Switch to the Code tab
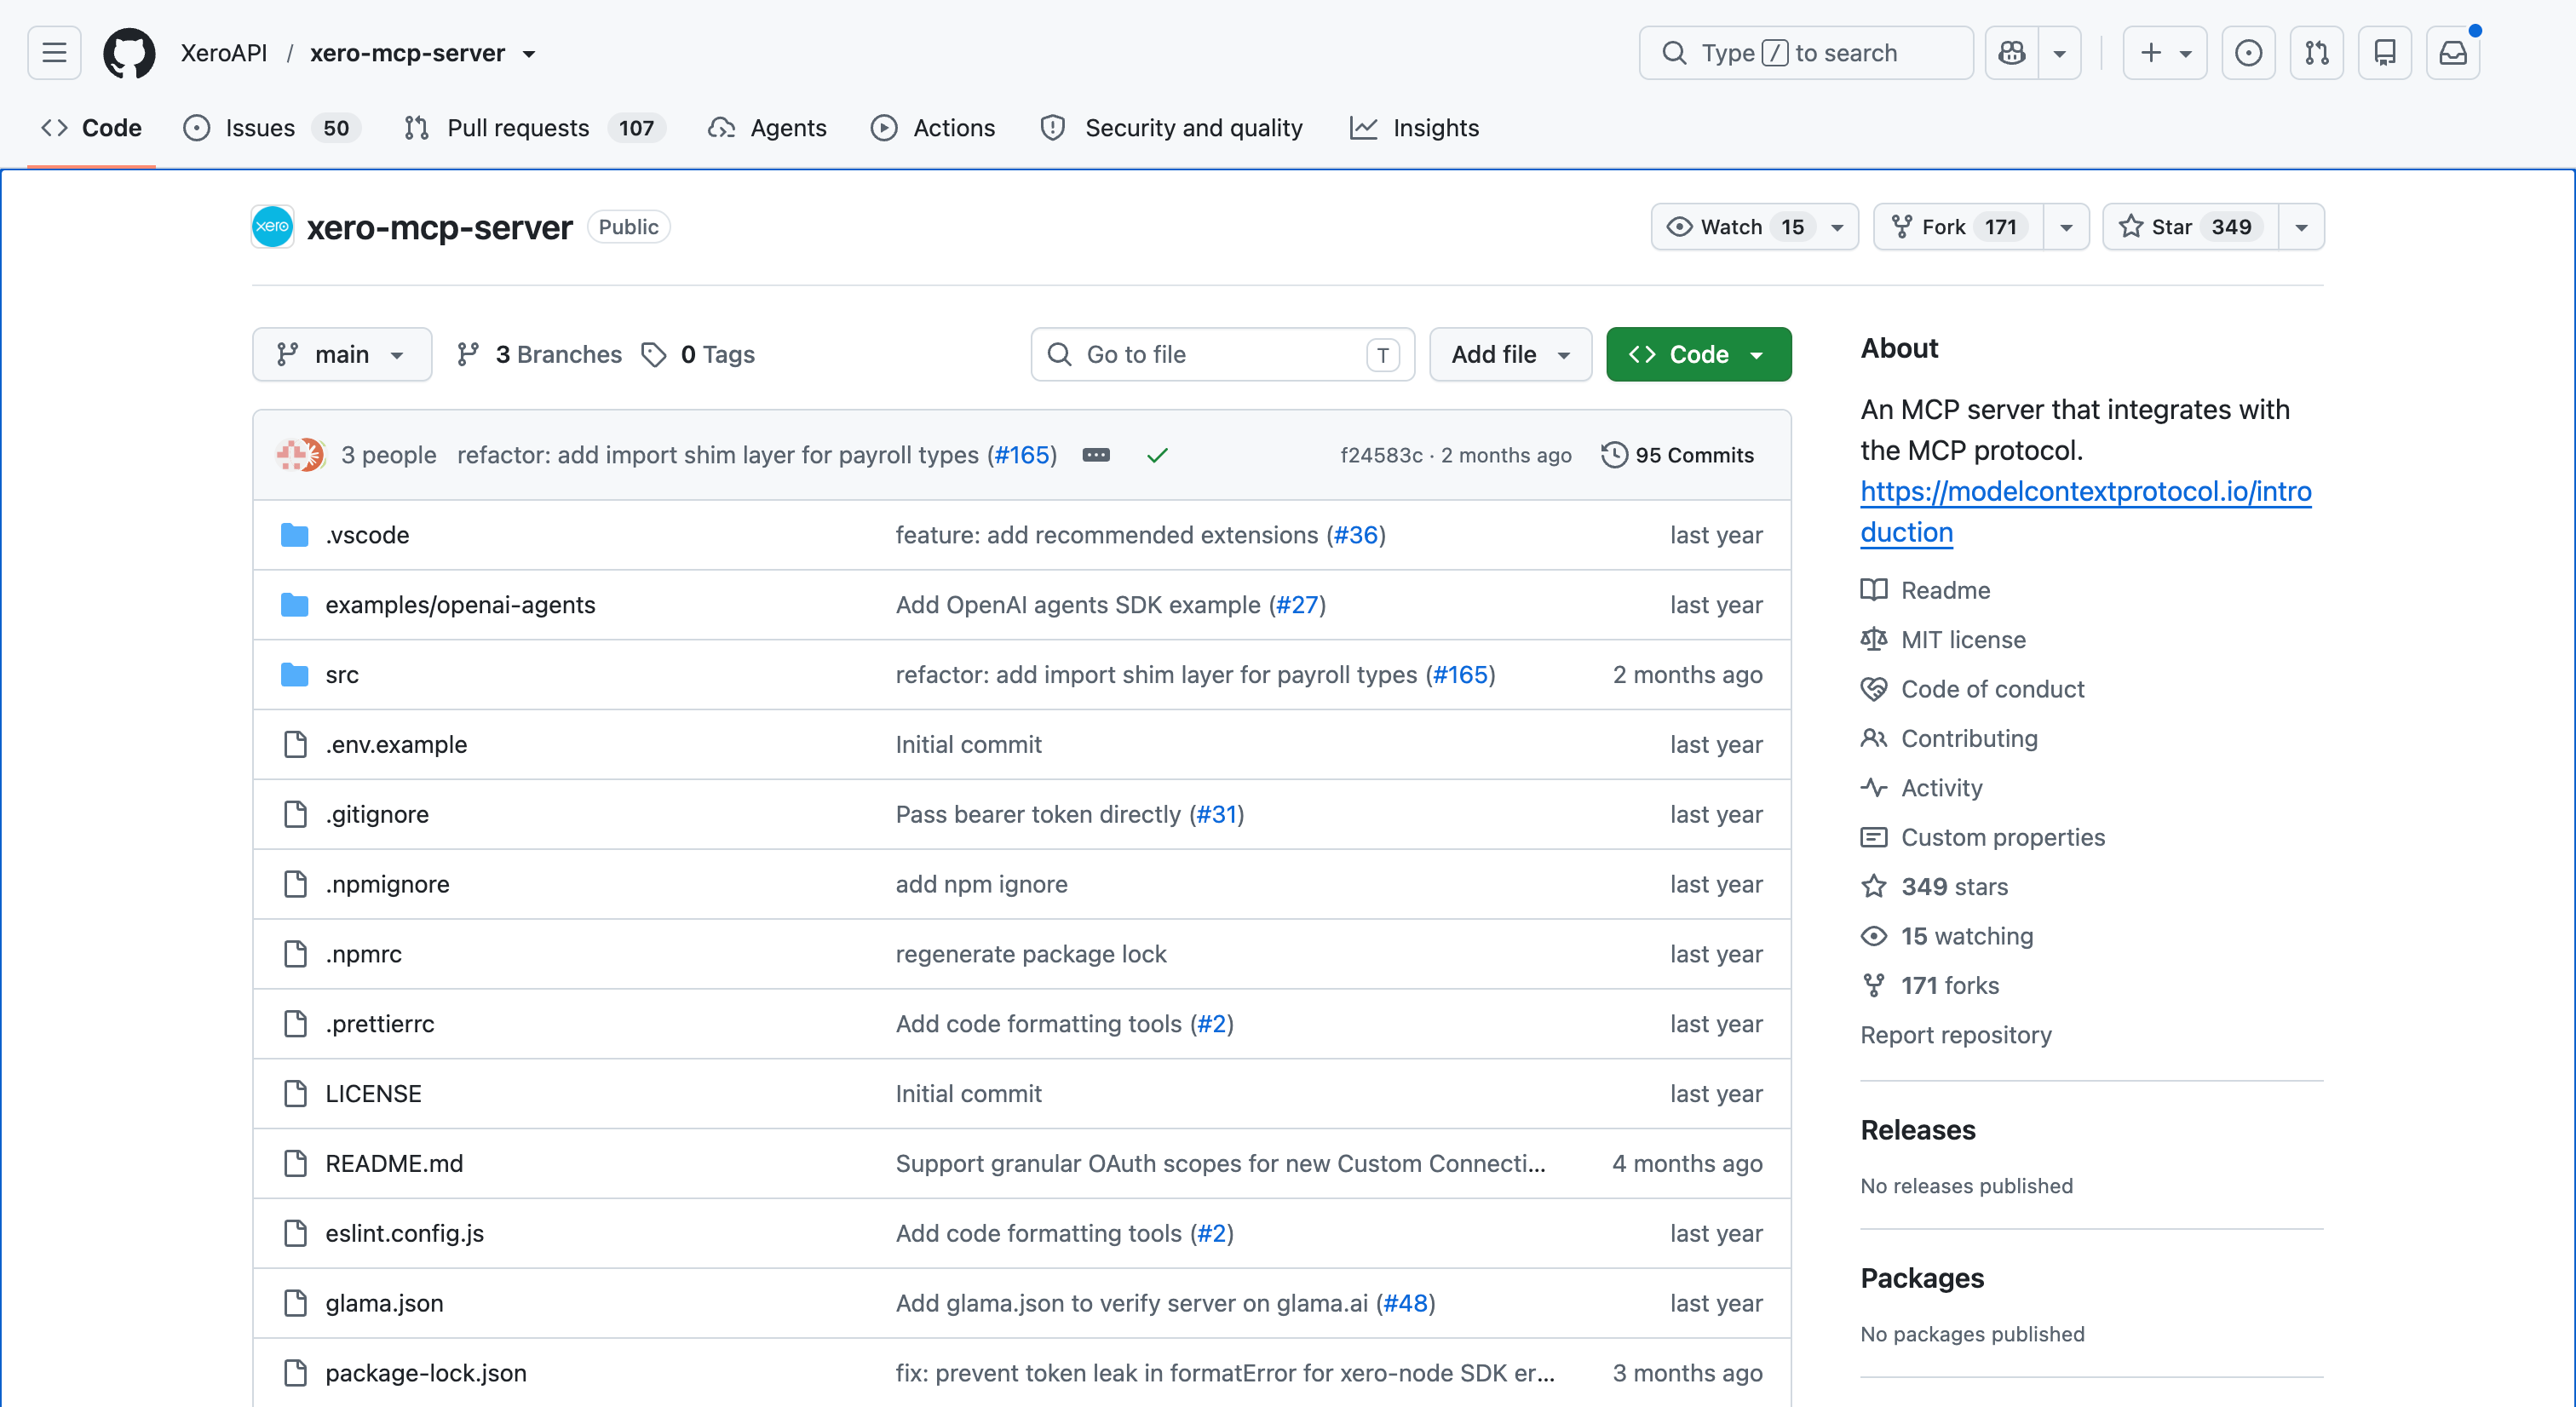 point(92,128)
